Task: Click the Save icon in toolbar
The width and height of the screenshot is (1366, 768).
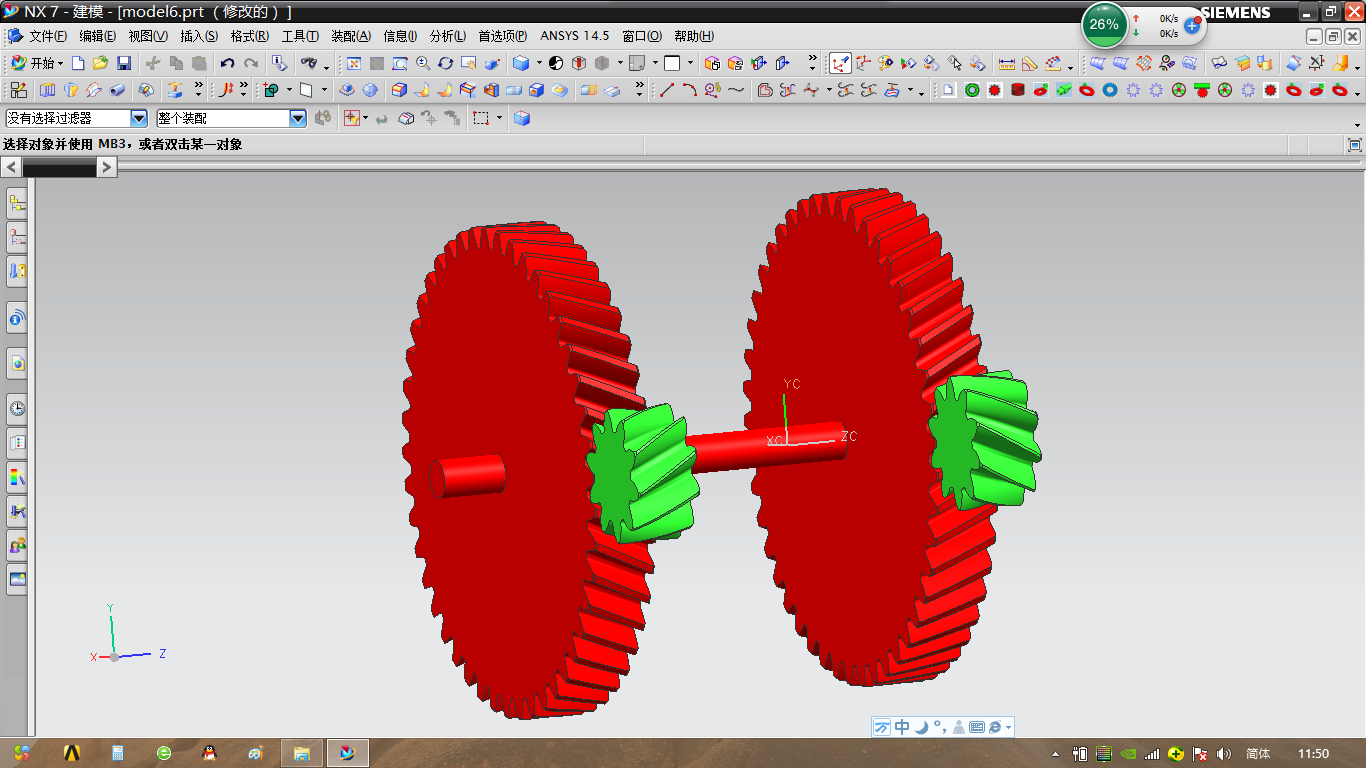Action: [124, 63]
